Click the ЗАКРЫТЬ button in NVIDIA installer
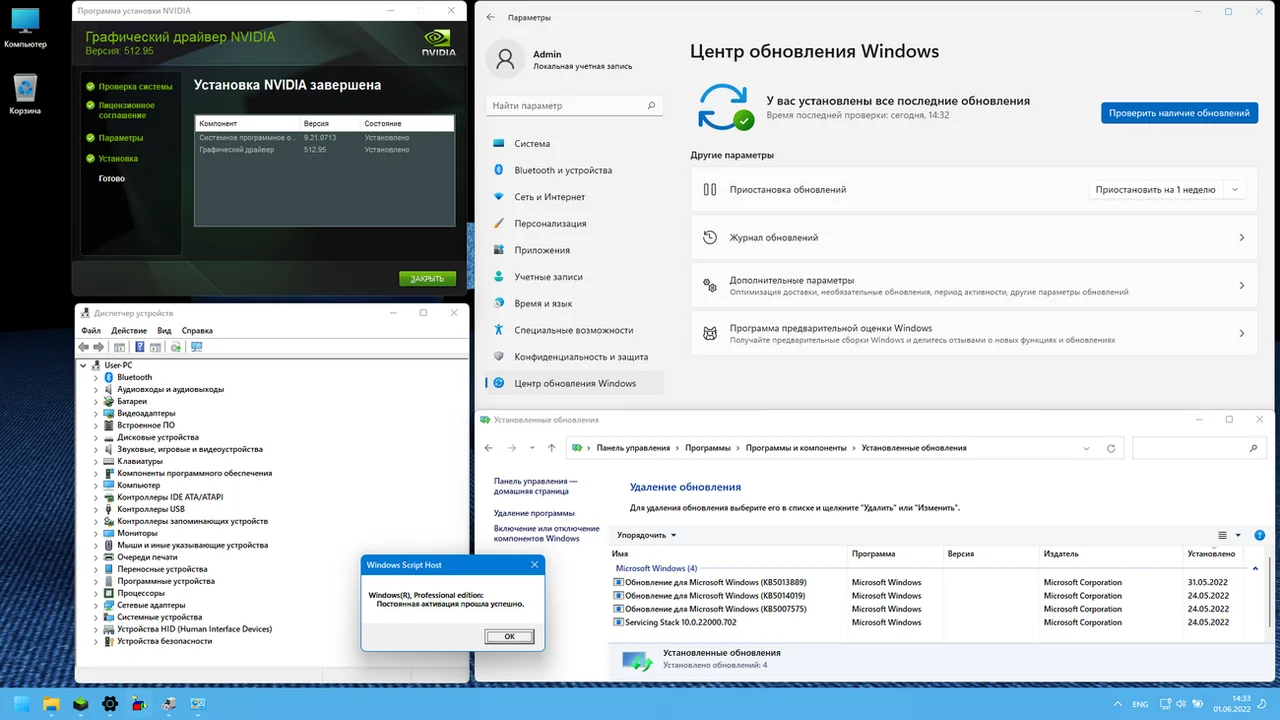Image resolution: width=1280 pixels, height=720 pixels. click(428, 279)
